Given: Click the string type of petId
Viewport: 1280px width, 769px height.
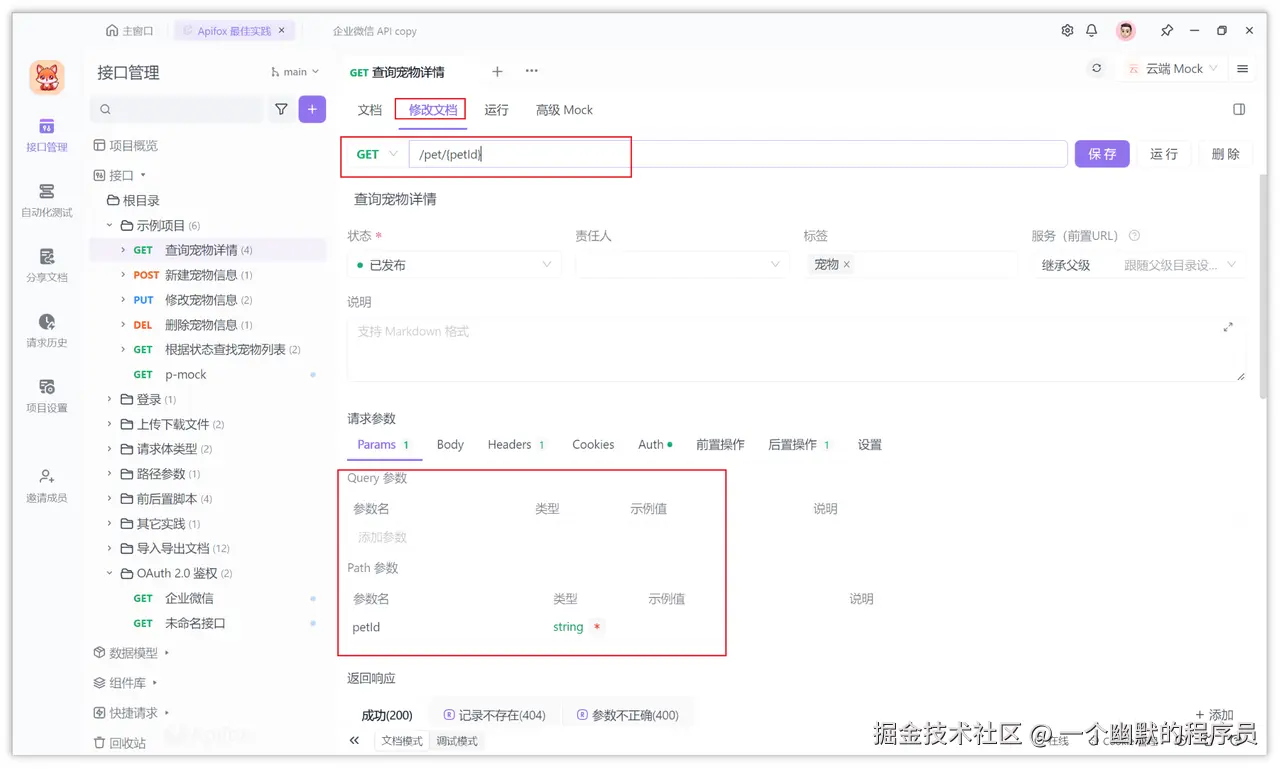Looking at the screenshot, I should pos(568,627).
